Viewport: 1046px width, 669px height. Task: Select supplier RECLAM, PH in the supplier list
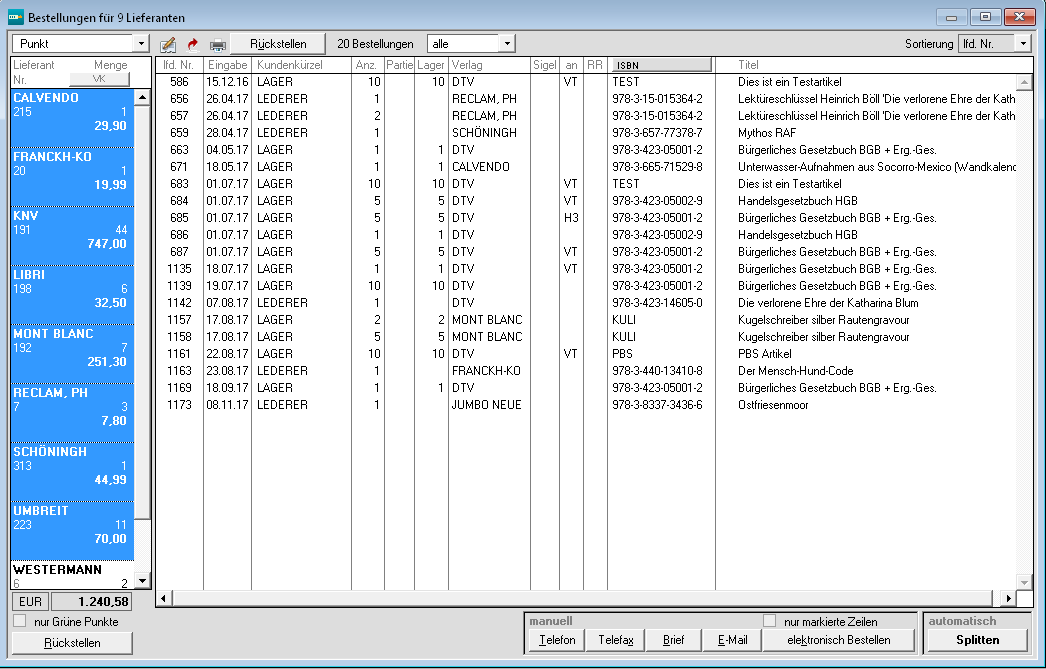point(72,413)
